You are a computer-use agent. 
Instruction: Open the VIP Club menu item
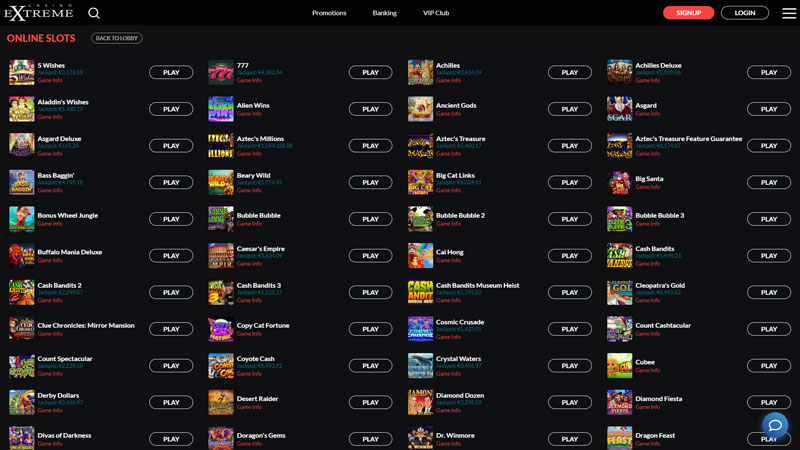click(x=436, y=13)
